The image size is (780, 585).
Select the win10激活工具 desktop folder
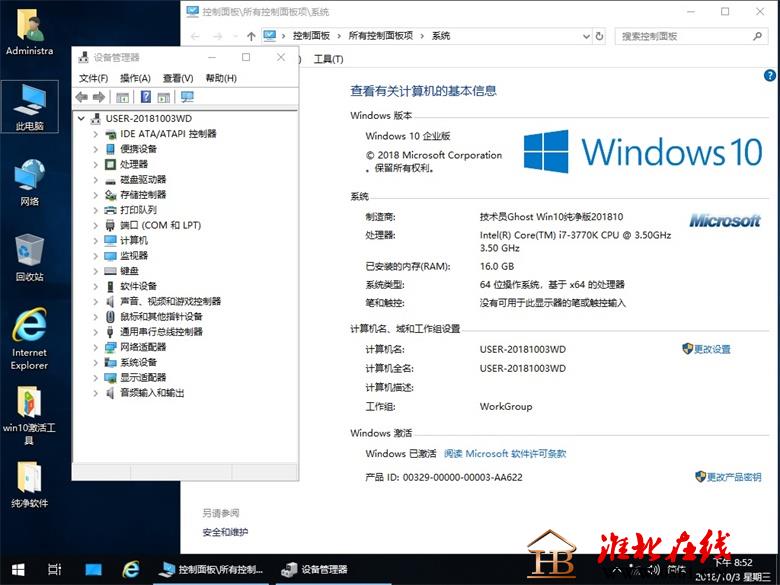click(x=29, y=415)
